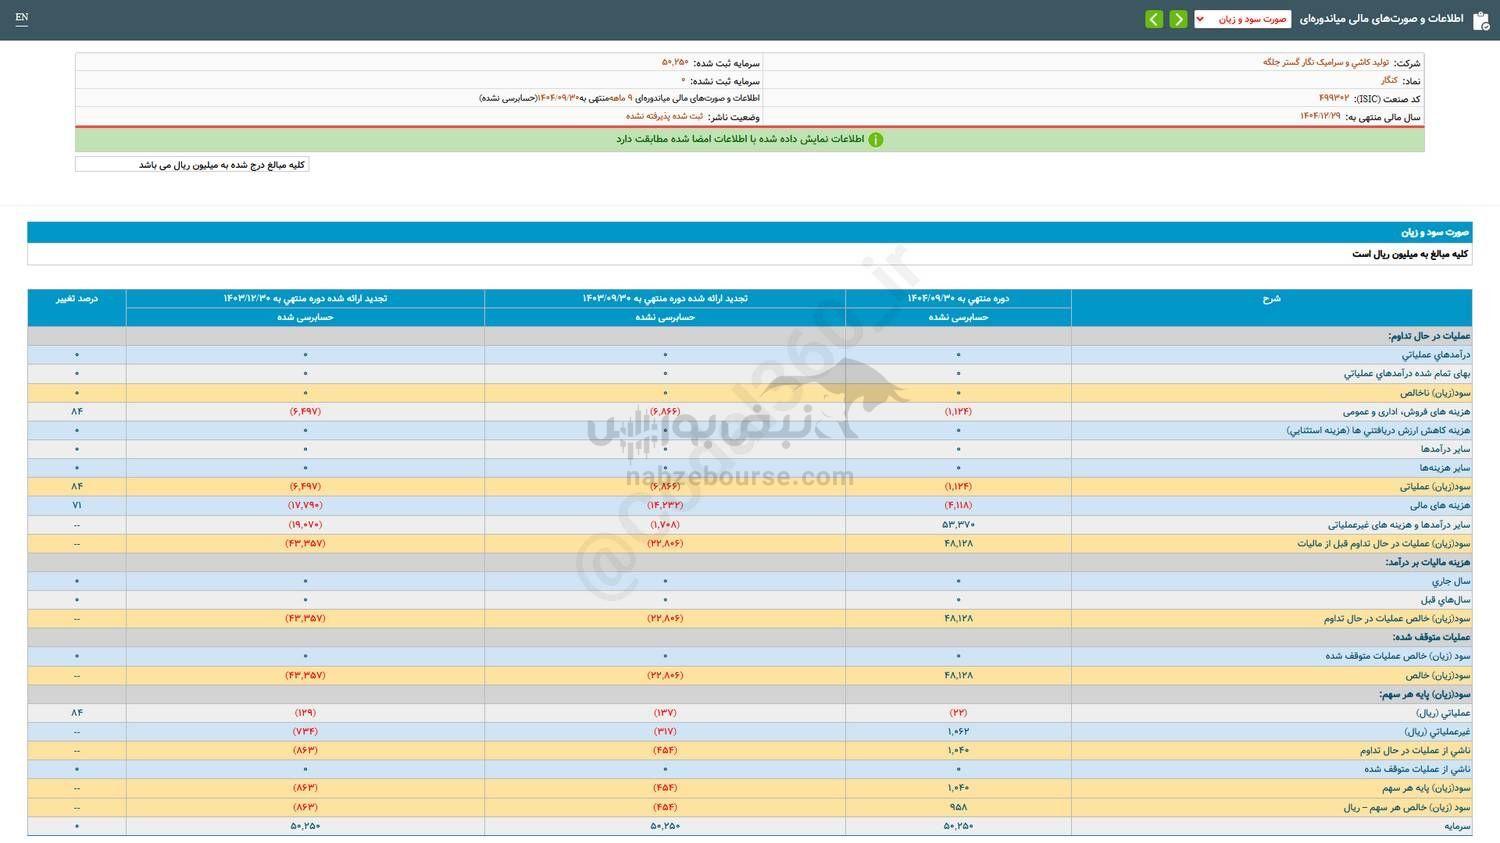Switch language to English via EN link

pos(22,18)
